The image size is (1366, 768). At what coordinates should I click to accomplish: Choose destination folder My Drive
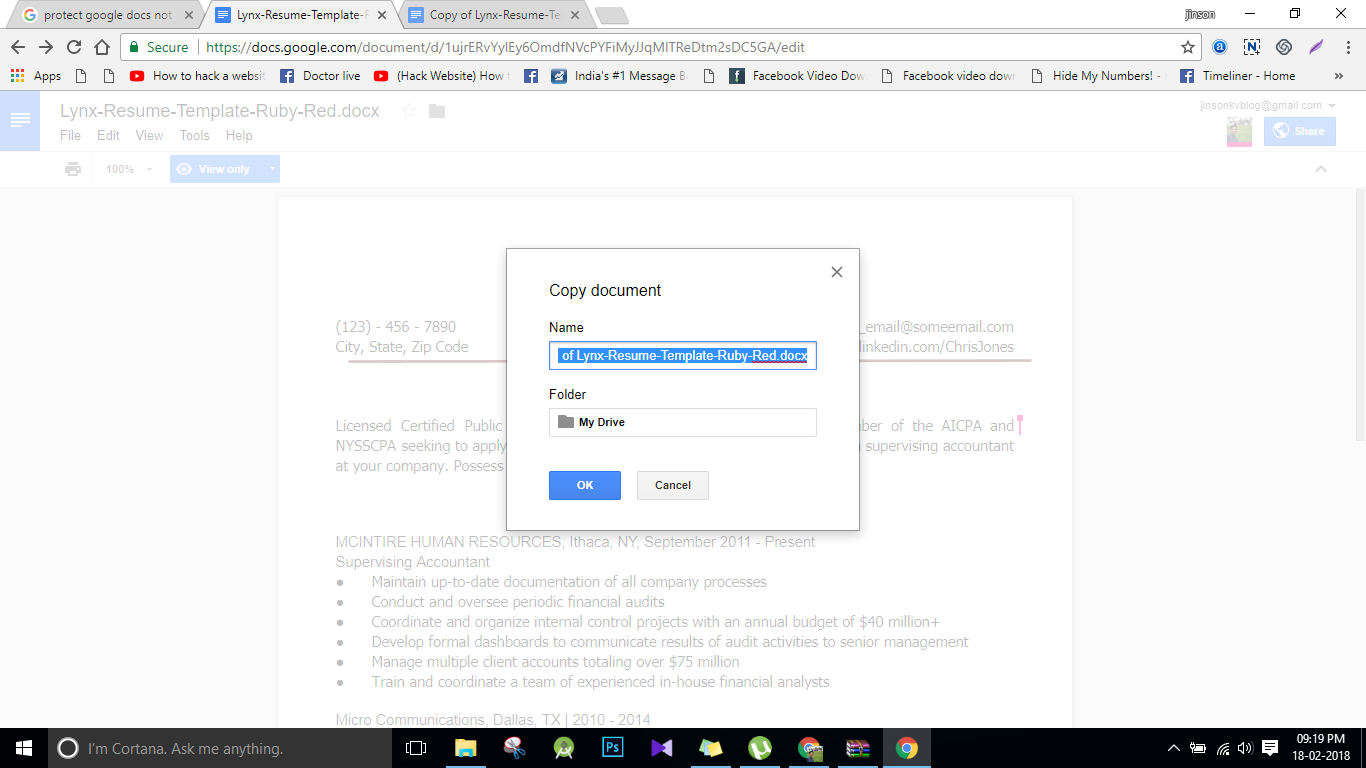pos(683,422)
